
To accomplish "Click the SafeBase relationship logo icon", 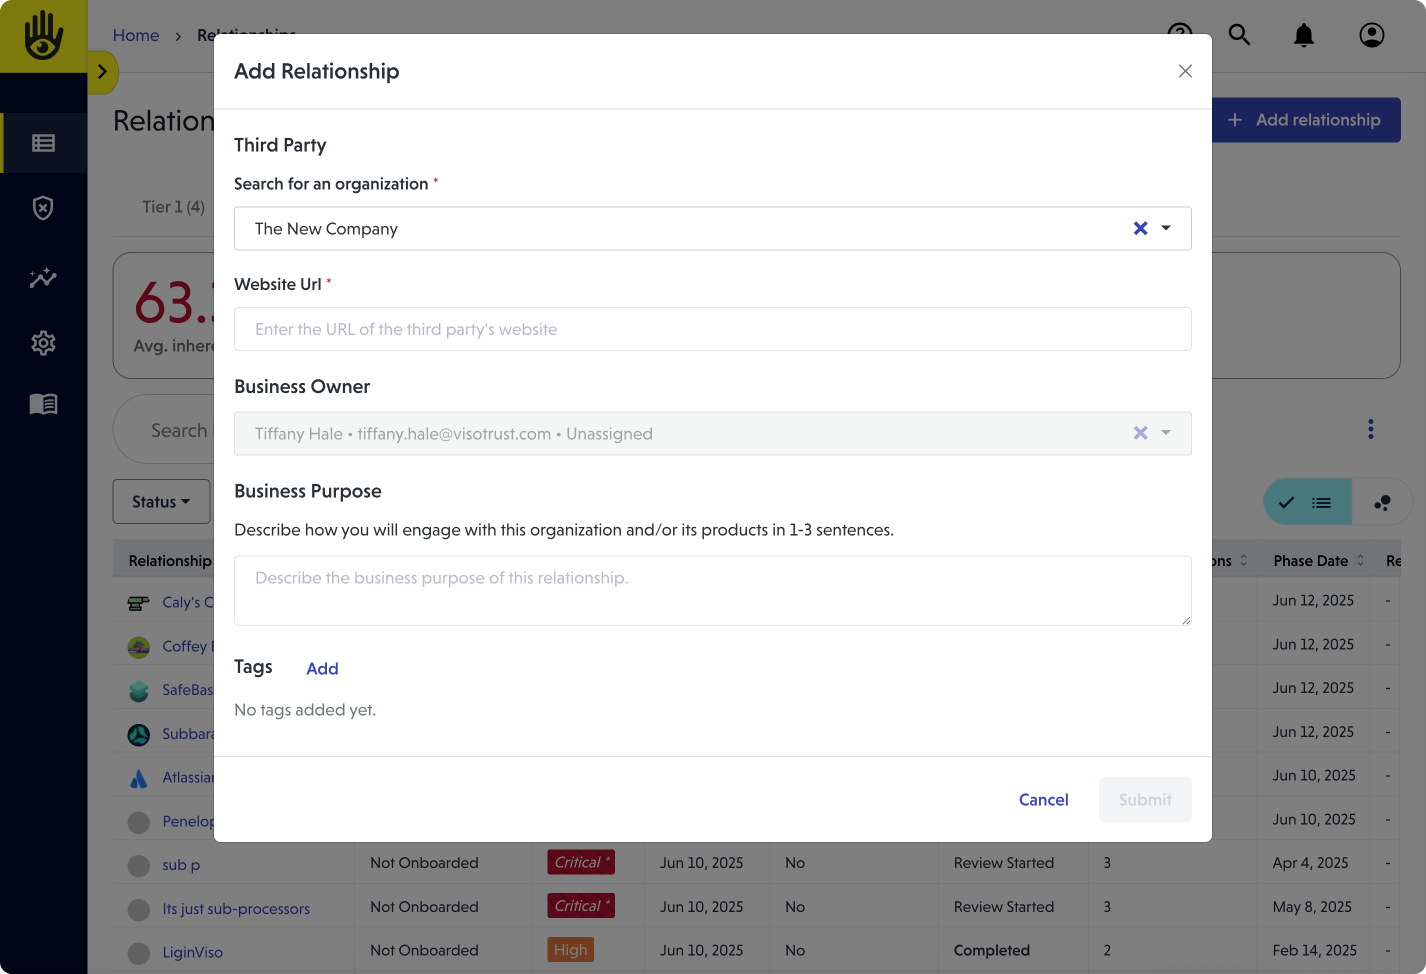I will tap(139, 691).
